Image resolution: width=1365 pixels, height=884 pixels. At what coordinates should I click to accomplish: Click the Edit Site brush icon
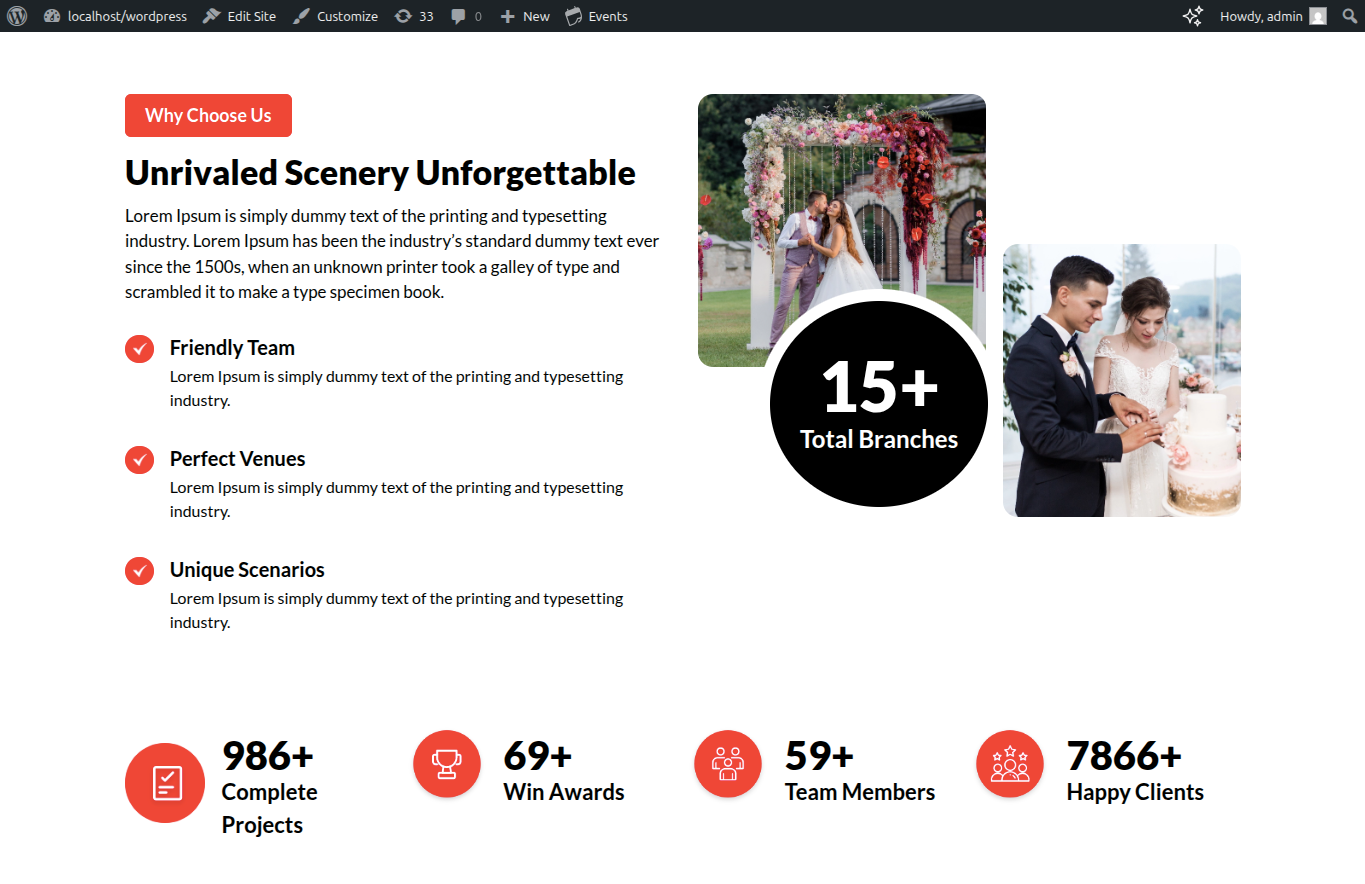211,16
